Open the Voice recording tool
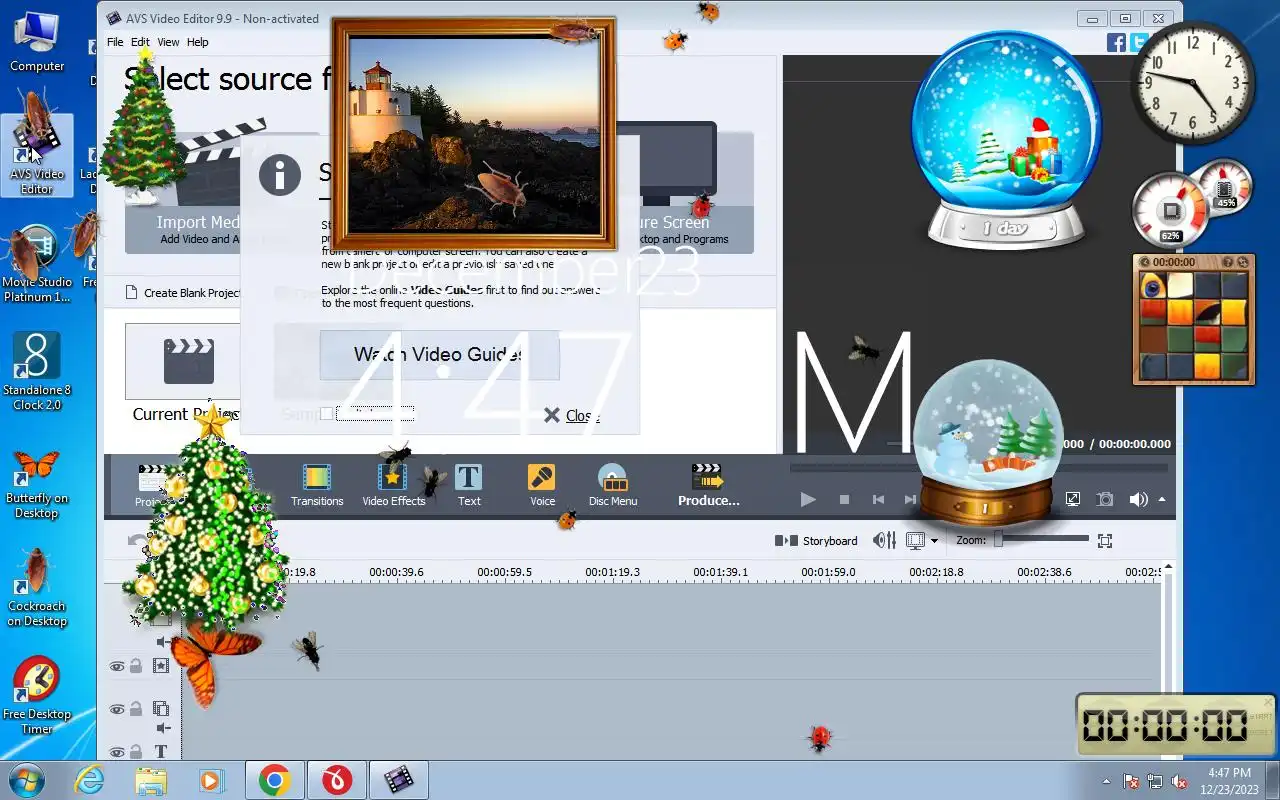The height and width of the screenshot is (800, 1280). (542, 485)
